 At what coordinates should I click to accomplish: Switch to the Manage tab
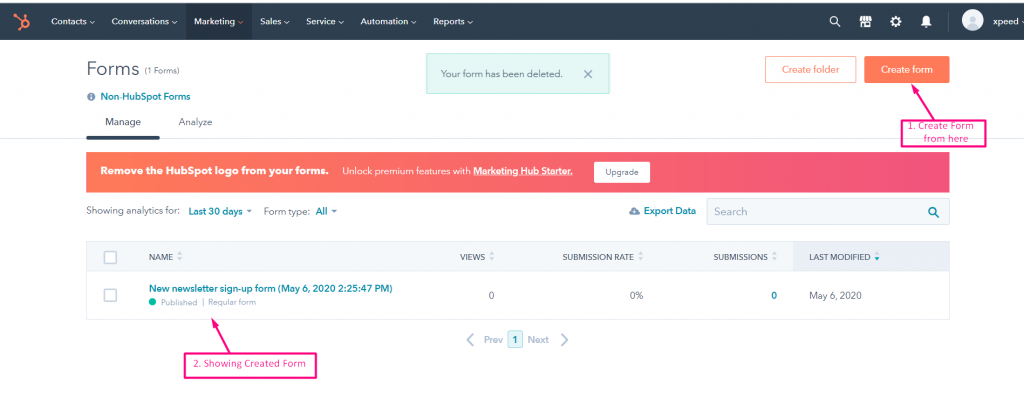(123, 122)
